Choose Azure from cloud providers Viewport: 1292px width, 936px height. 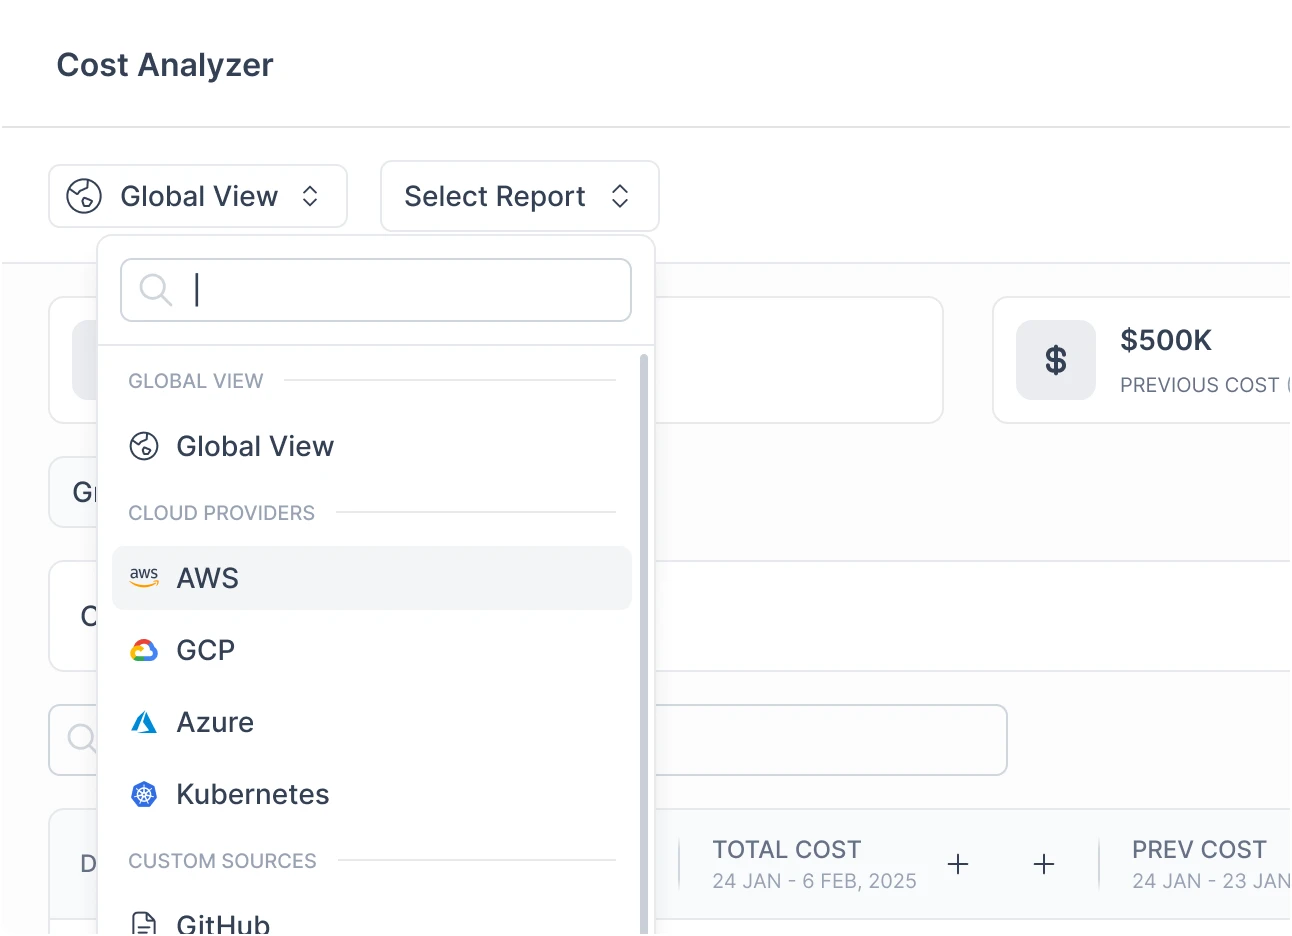(x=372, y=722)
